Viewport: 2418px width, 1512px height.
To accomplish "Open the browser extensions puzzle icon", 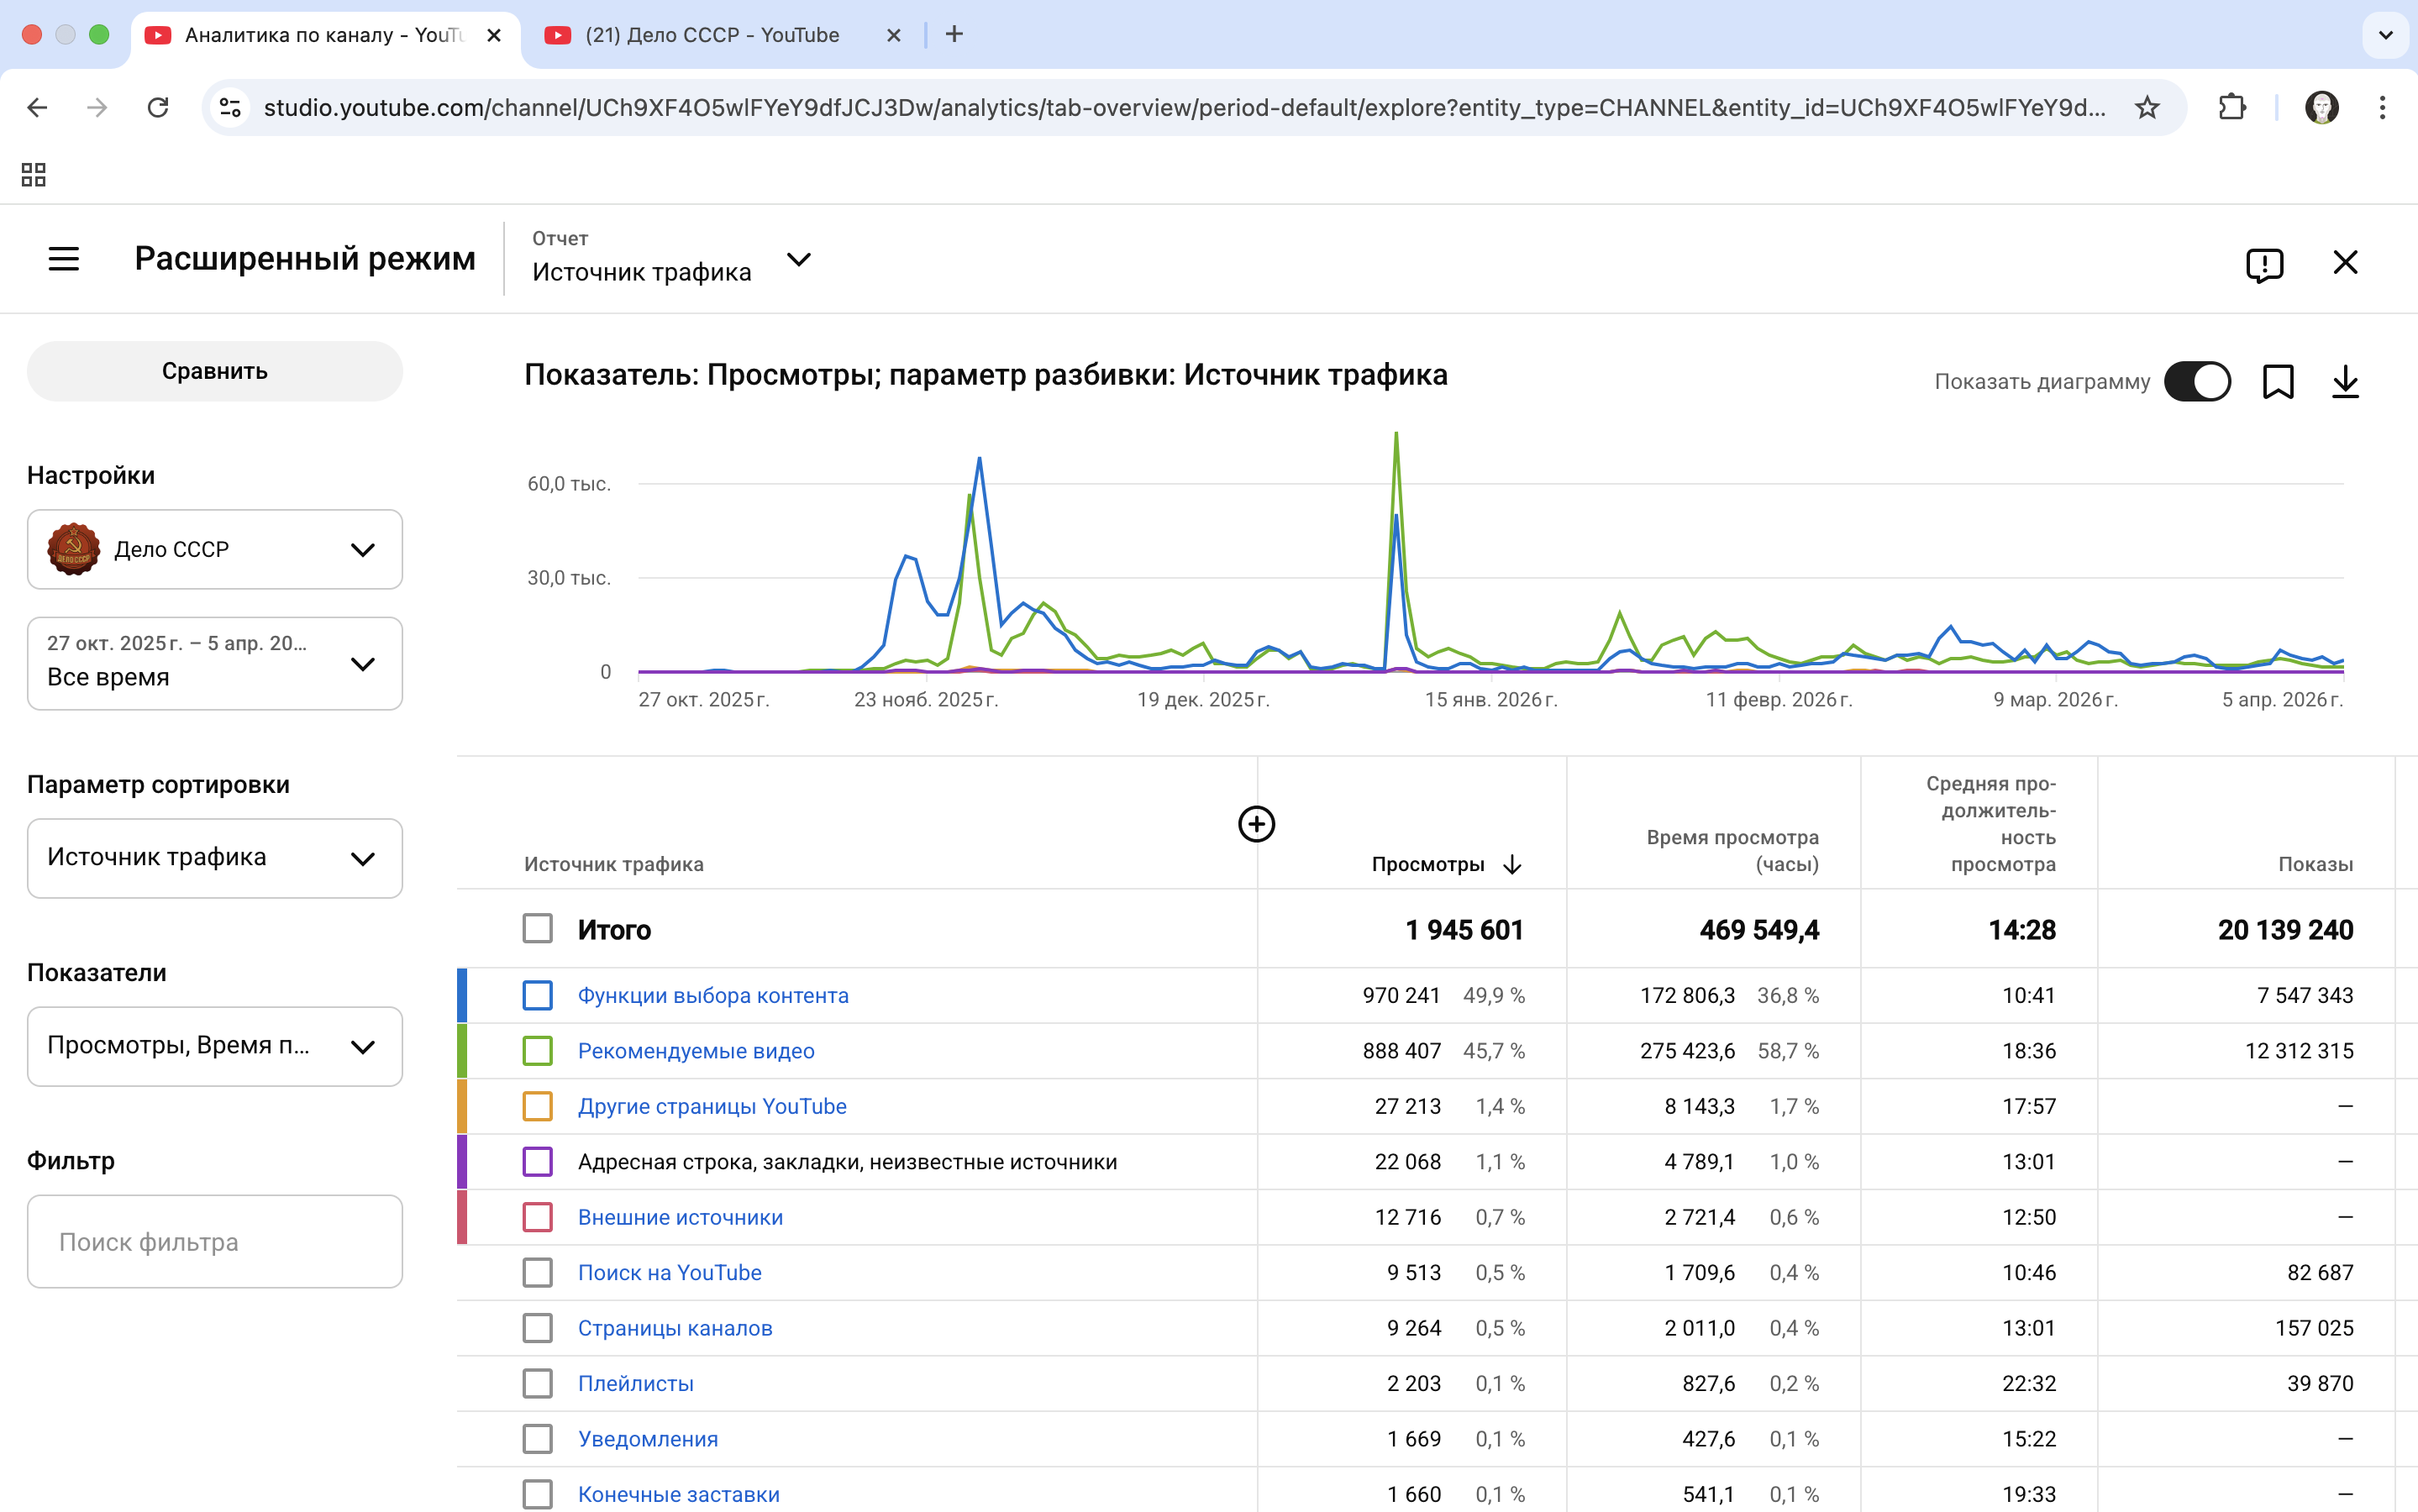I will pyautogui.click(x=2232, y=108).
